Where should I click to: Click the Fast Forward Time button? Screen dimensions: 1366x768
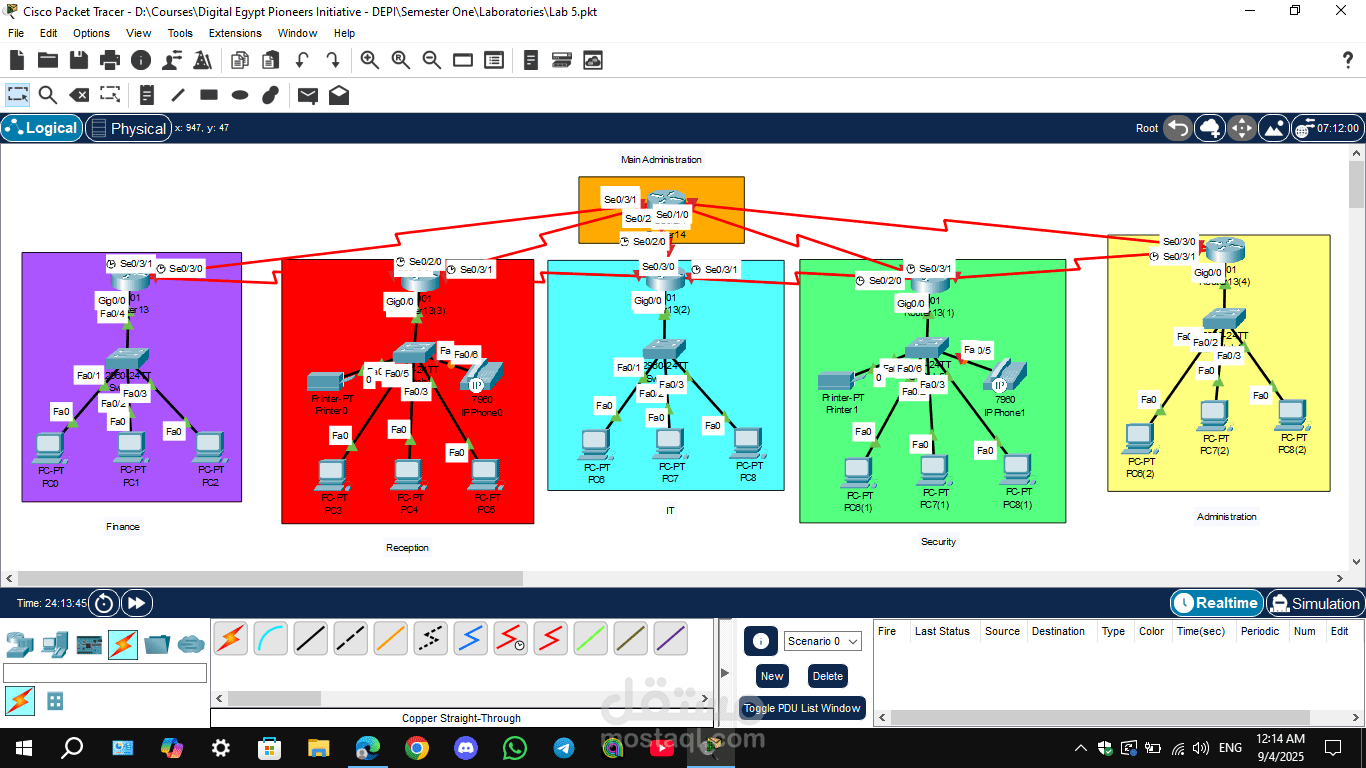pyautogui.click(x=136, y=602)
